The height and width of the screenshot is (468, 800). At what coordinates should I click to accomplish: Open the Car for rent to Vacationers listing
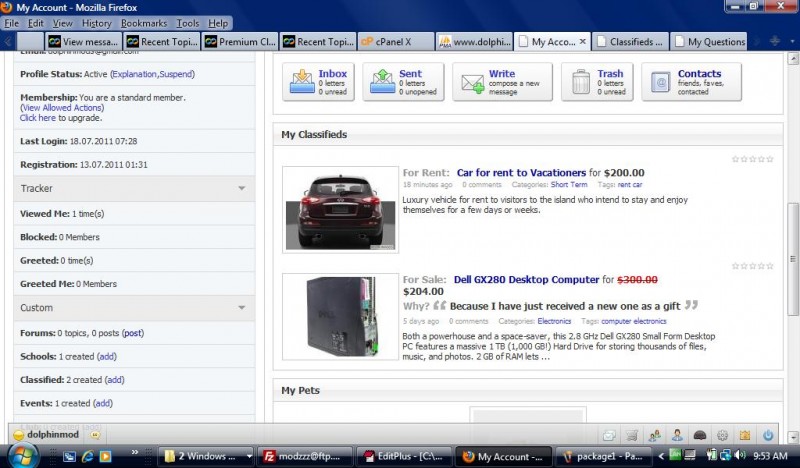point(521,173)
